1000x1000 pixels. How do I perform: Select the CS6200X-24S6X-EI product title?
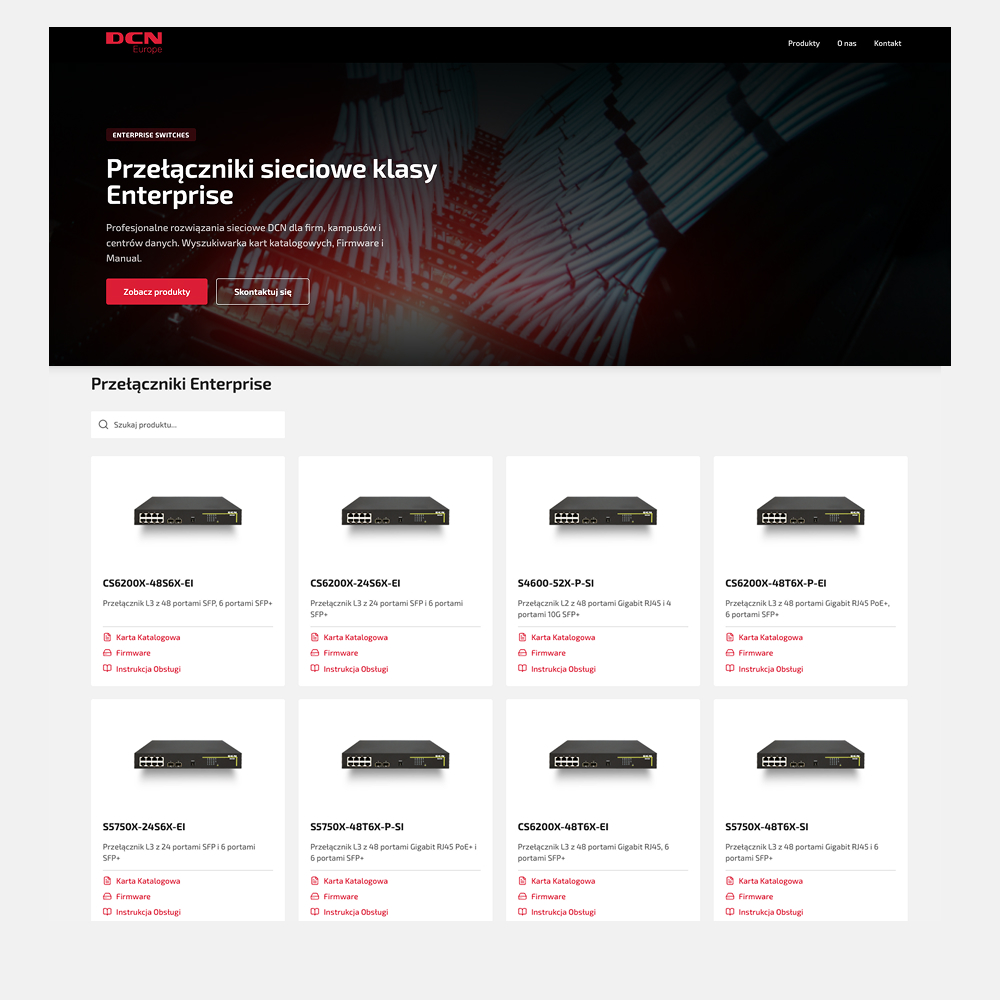[x=355, y=583]
